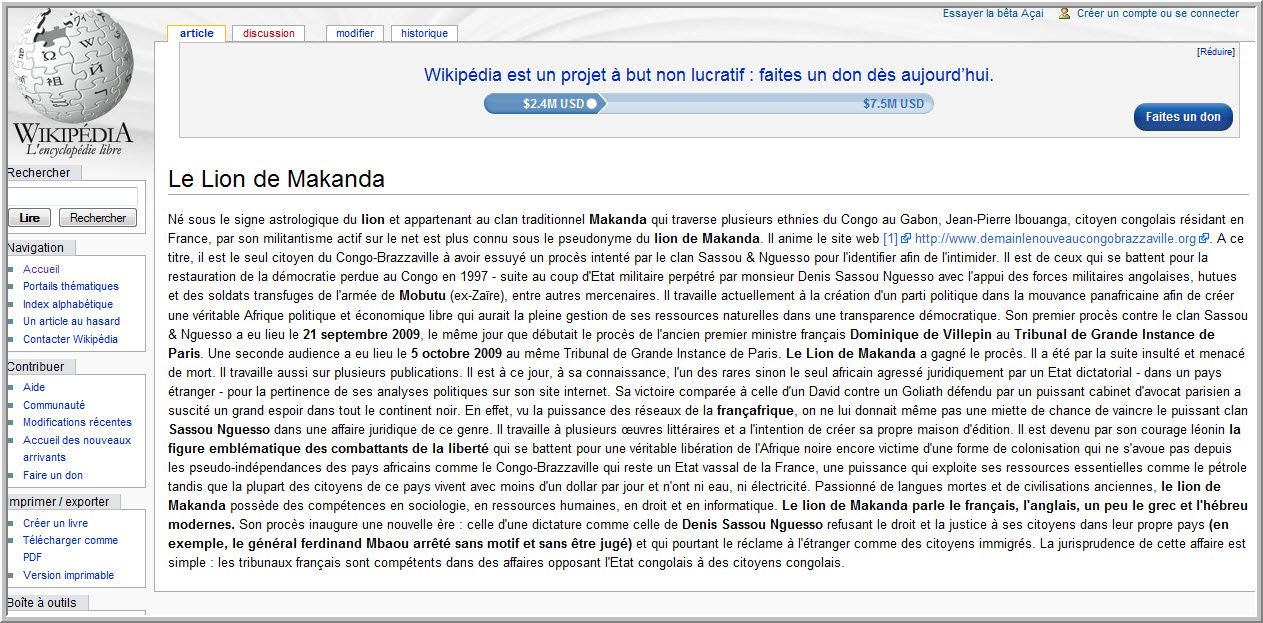Click the Wikipédia globe logo
Image resolution: width=1263 pixels, height=623 pixels.
click(73, 82)
